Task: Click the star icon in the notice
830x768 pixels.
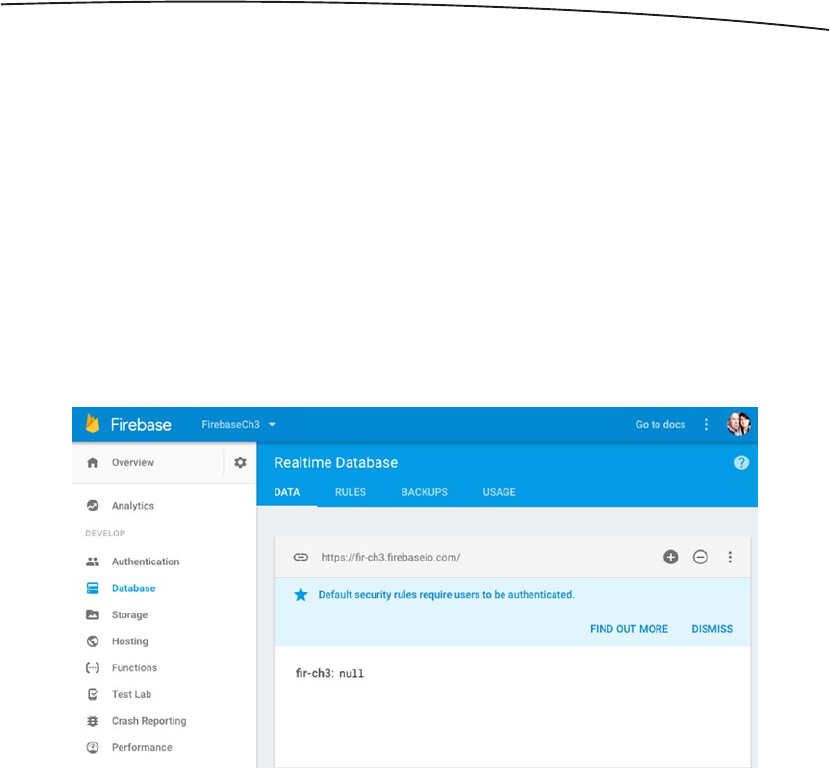Action: coord(301,595)
